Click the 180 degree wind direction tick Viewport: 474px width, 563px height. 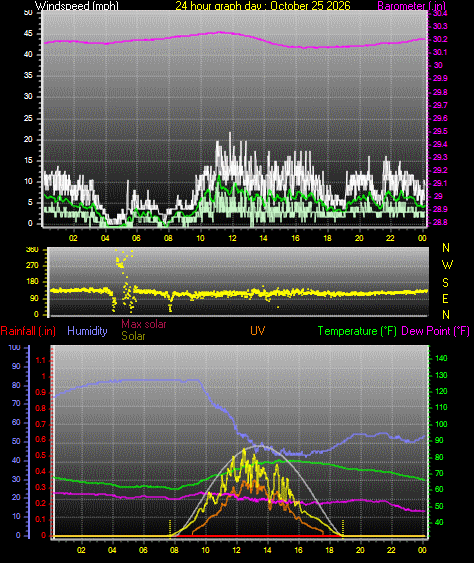[32, 282]
